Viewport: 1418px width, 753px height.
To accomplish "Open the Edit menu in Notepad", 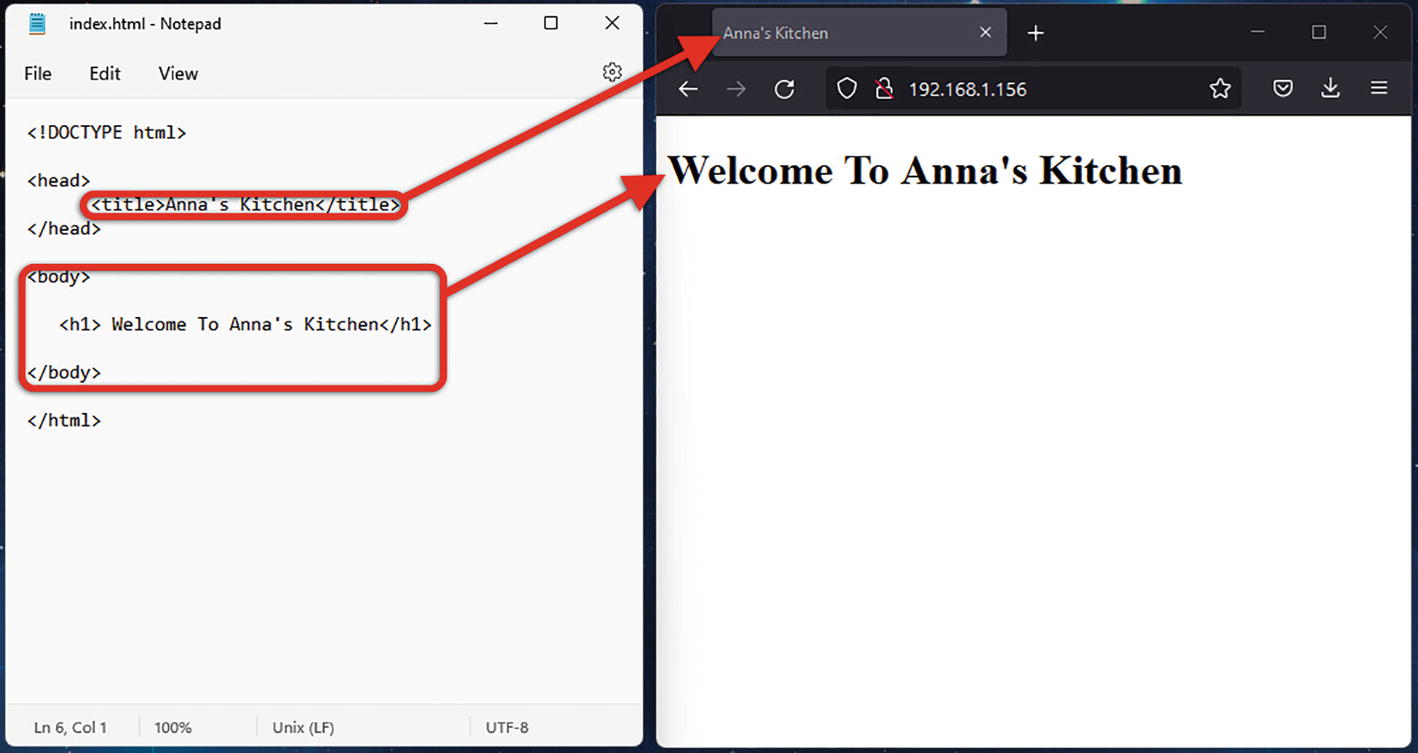I will coord(105,73).
